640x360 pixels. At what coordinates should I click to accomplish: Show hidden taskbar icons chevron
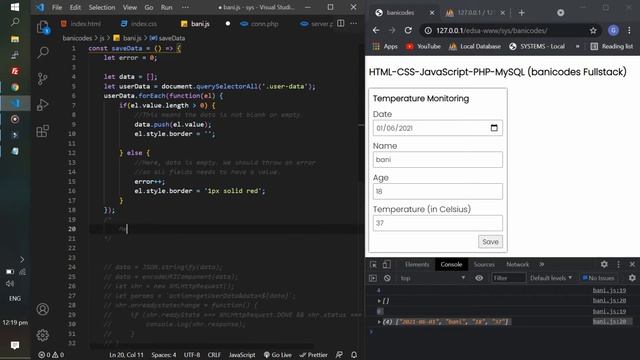point(22,259)
